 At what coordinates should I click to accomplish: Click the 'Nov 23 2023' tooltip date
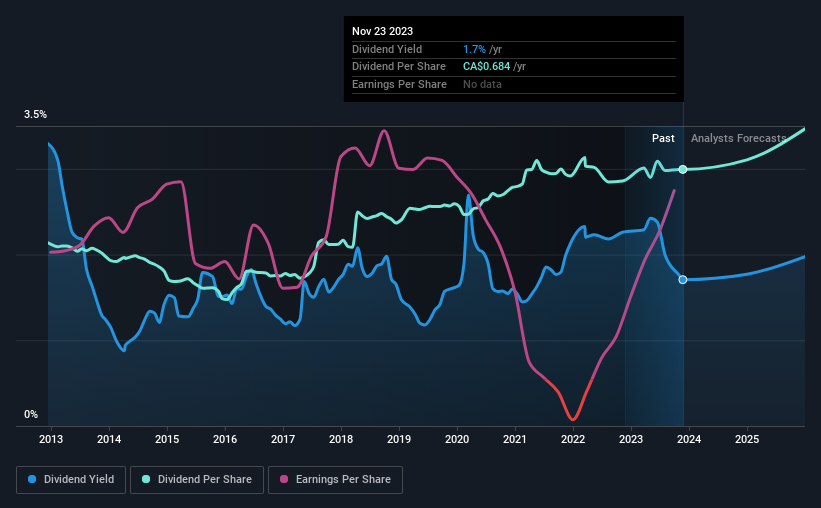click(382, 31)
